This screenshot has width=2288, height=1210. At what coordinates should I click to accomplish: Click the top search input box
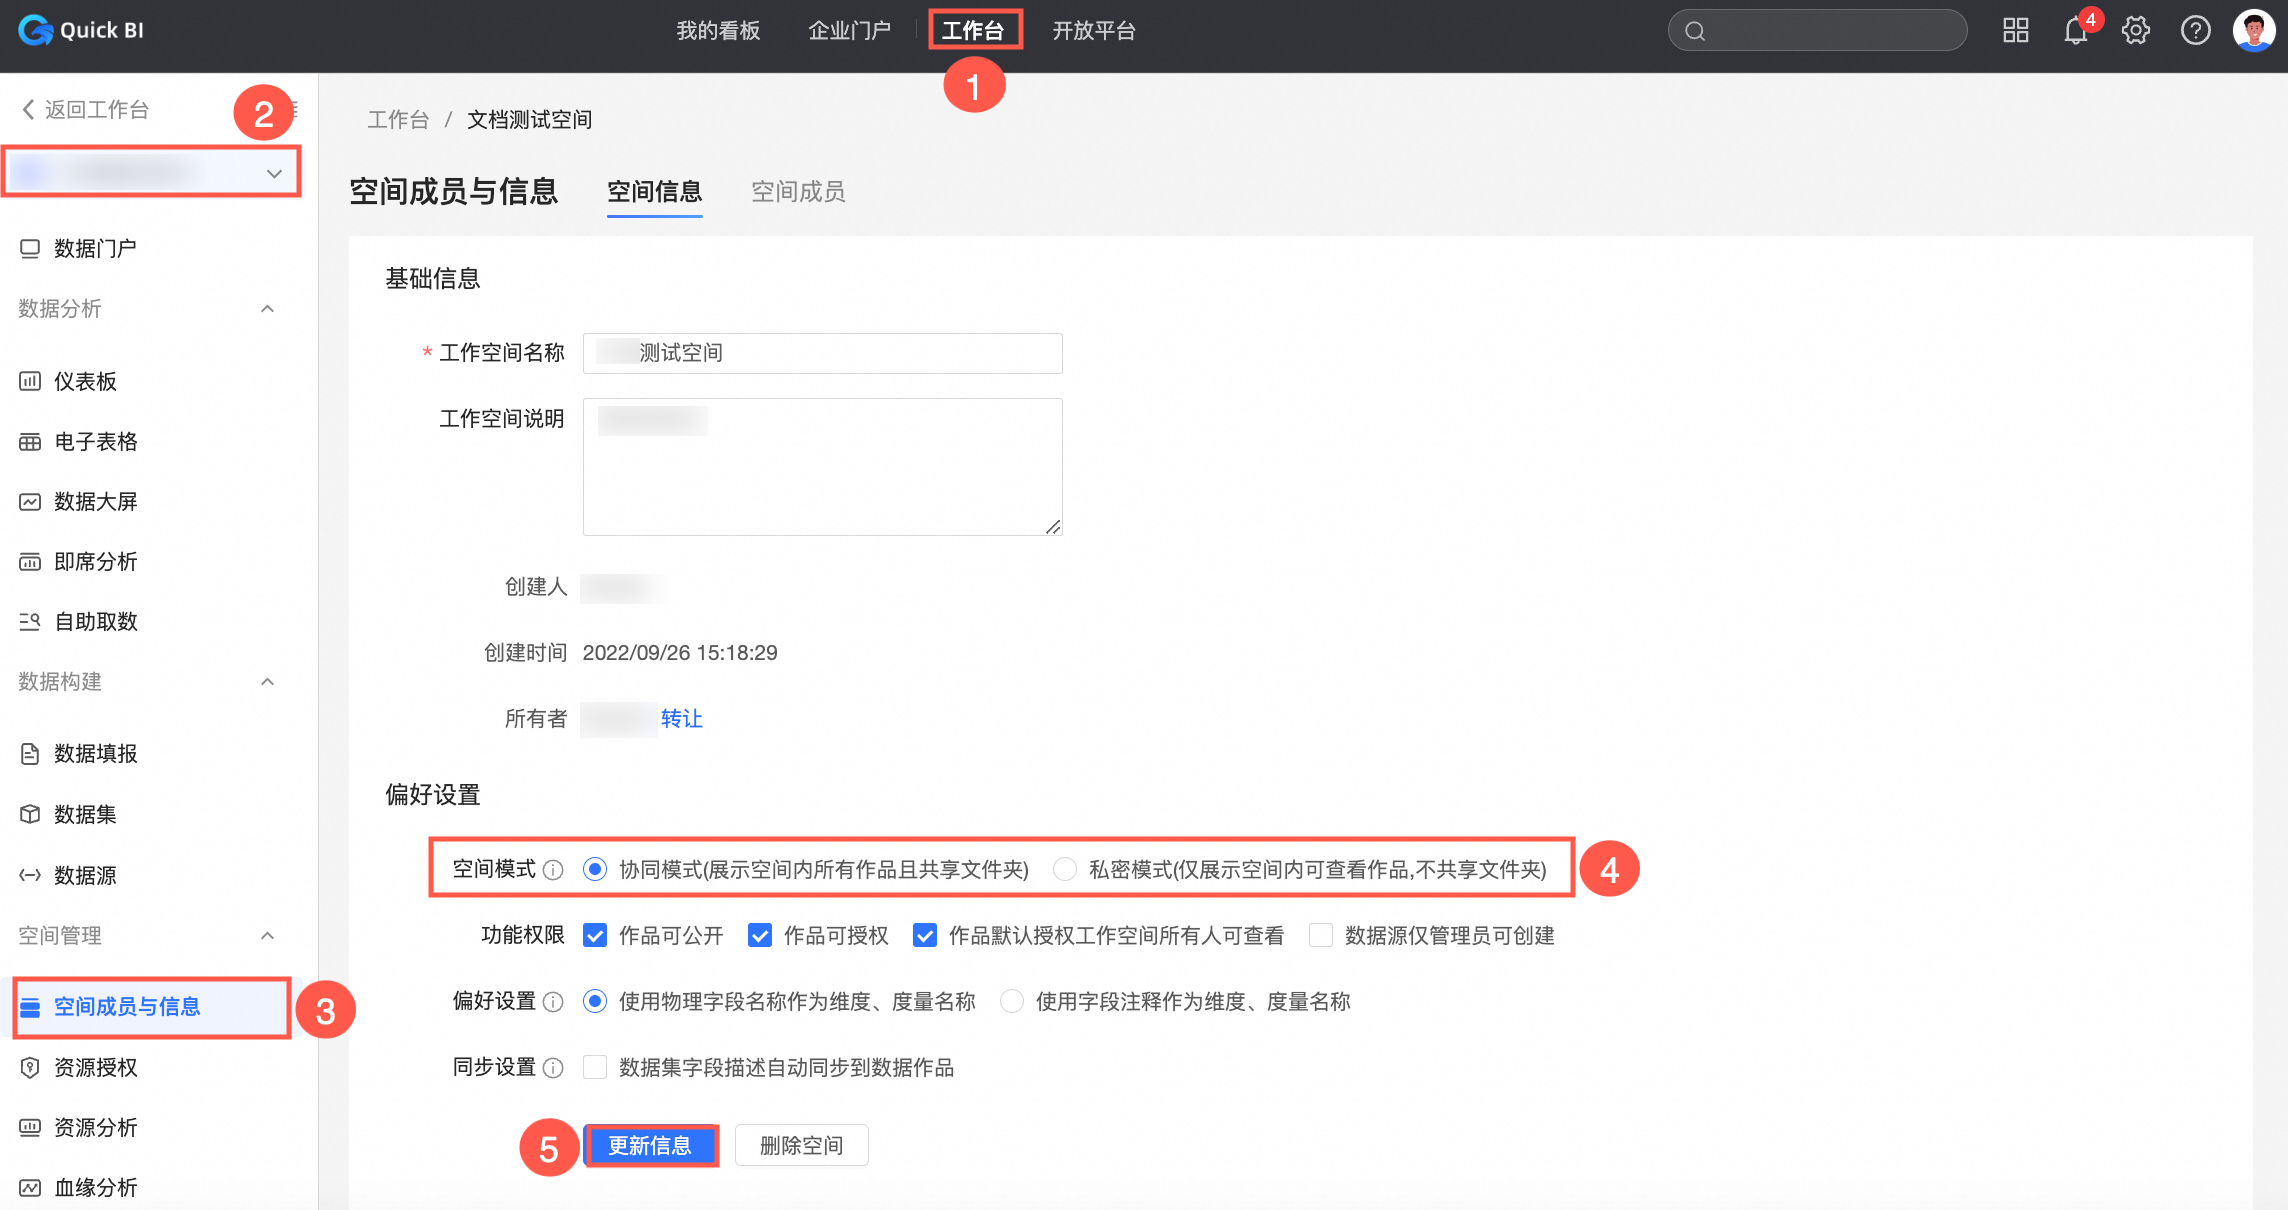1817,30
